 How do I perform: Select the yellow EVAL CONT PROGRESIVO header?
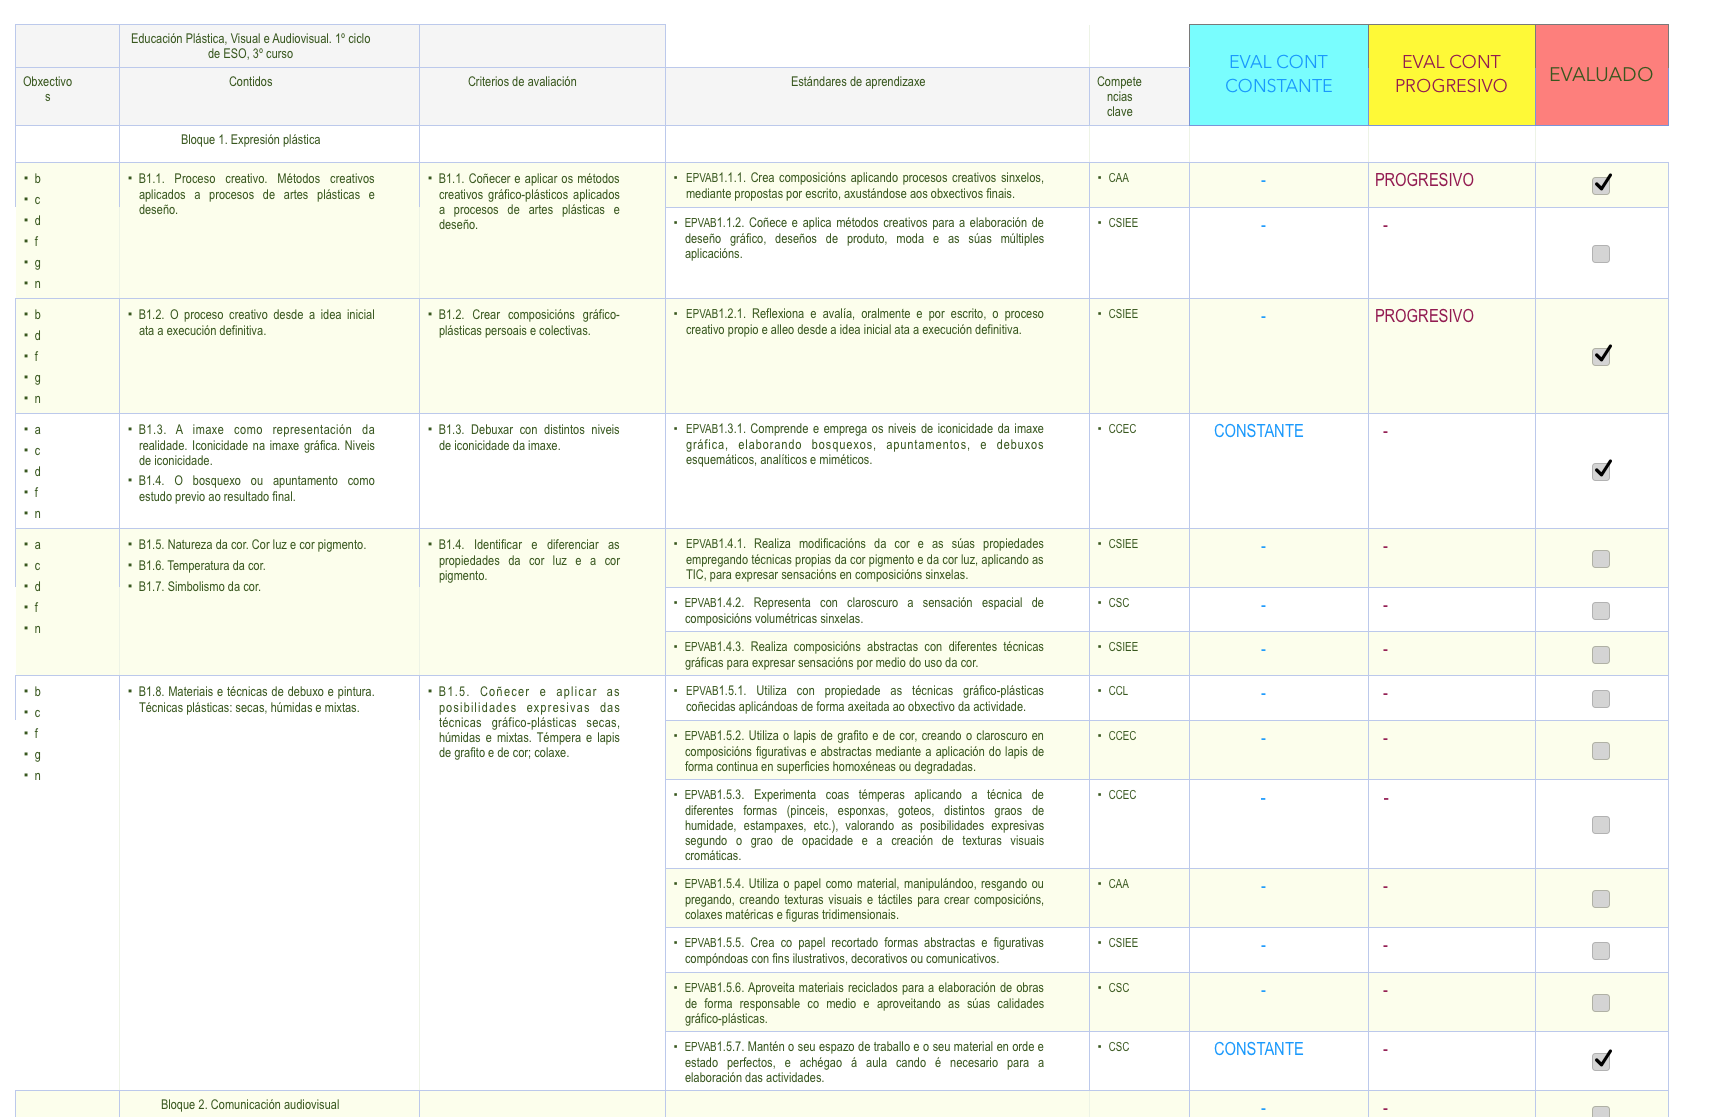pyautogui.click(x=1451, y=75)
